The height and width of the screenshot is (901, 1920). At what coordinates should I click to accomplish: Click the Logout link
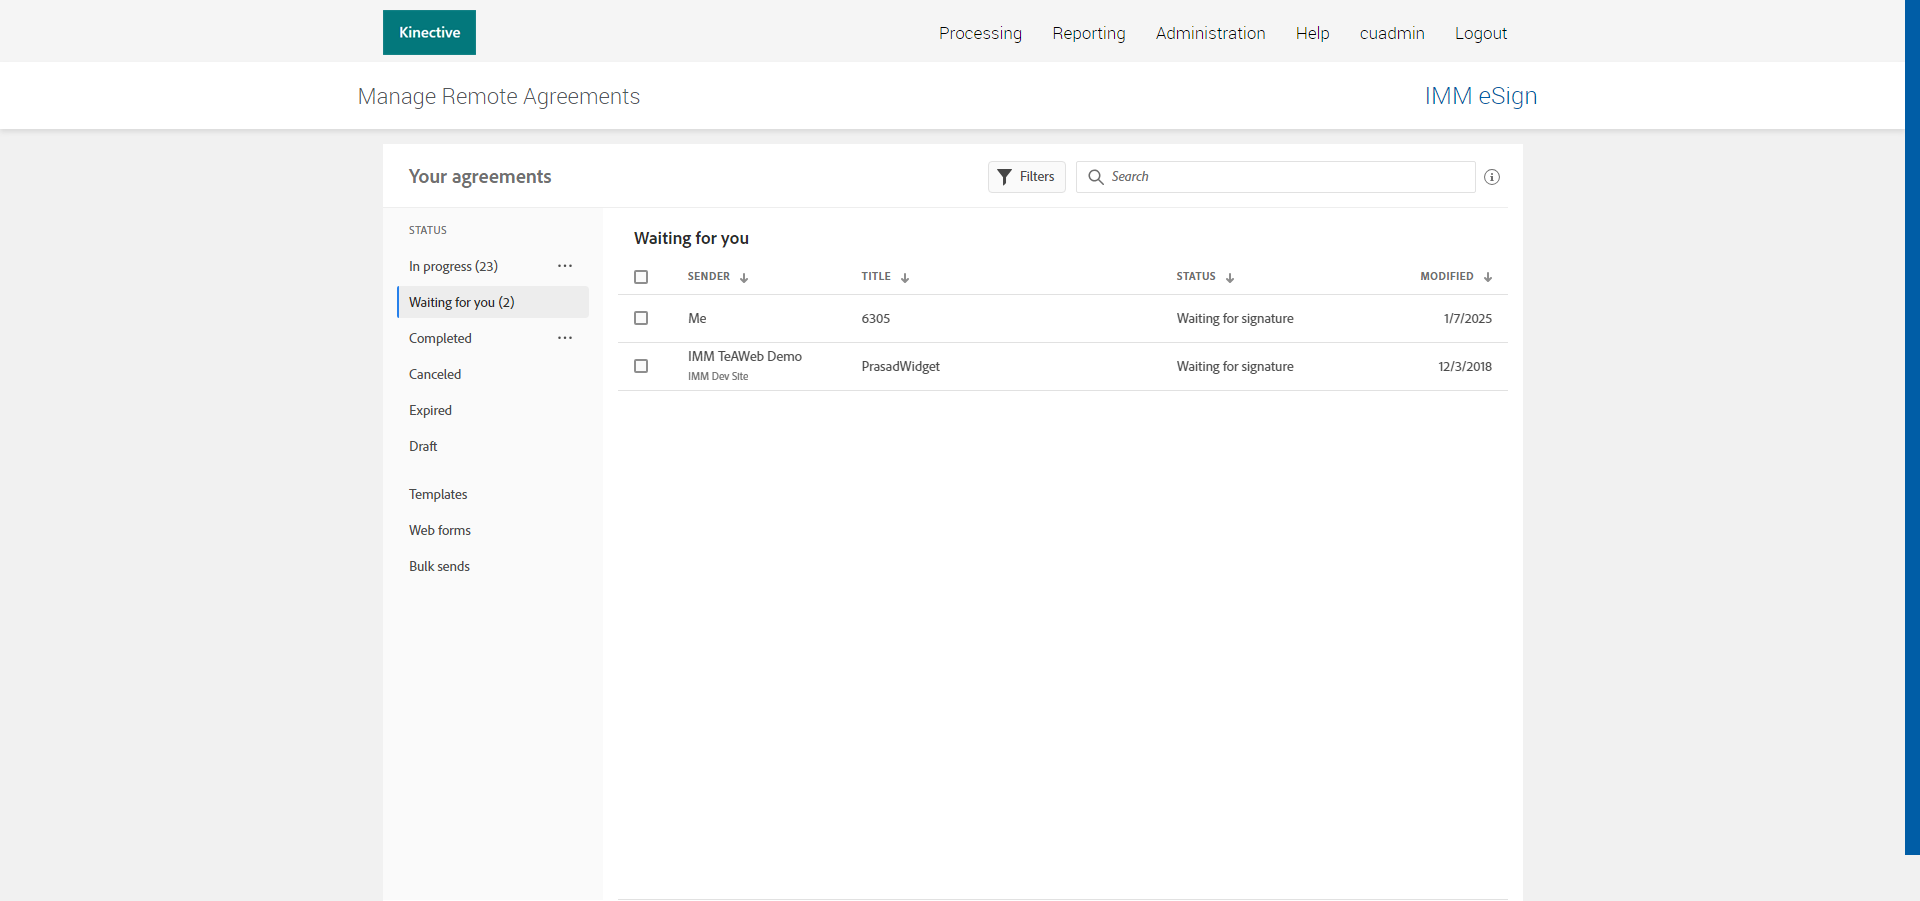tap(1480, 33)
